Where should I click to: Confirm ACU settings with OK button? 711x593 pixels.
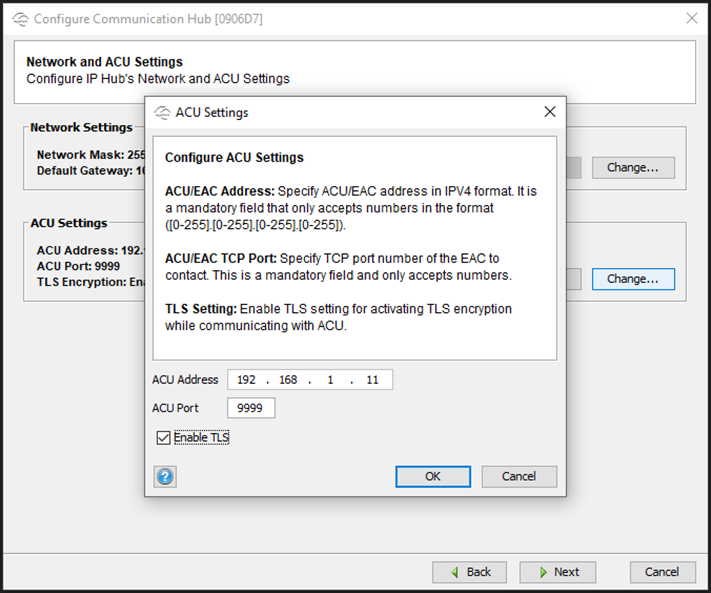[433, 476]
